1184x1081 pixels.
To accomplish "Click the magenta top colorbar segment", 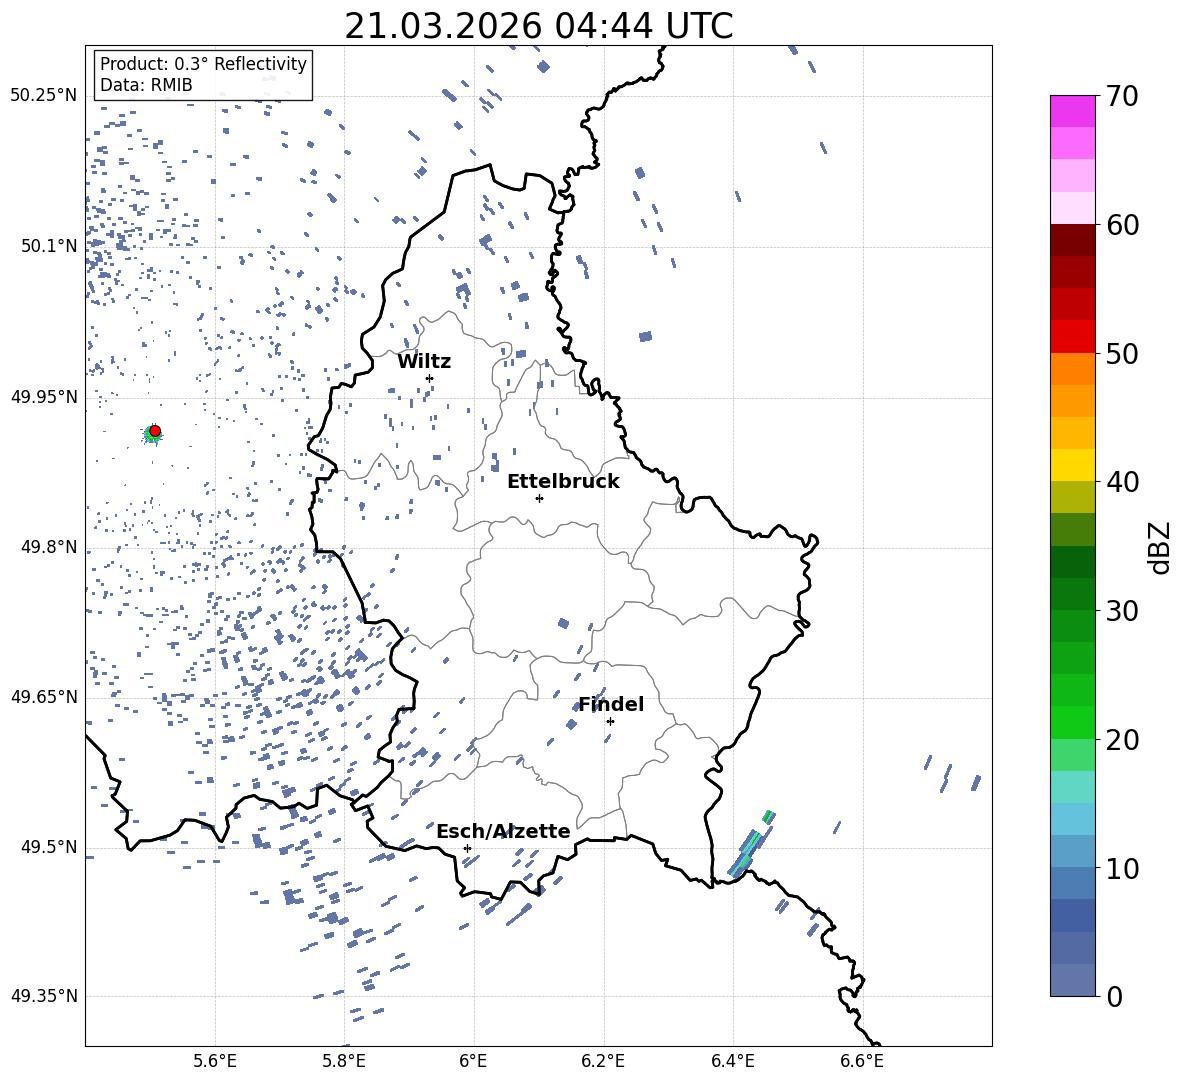I will [1072, 112].
